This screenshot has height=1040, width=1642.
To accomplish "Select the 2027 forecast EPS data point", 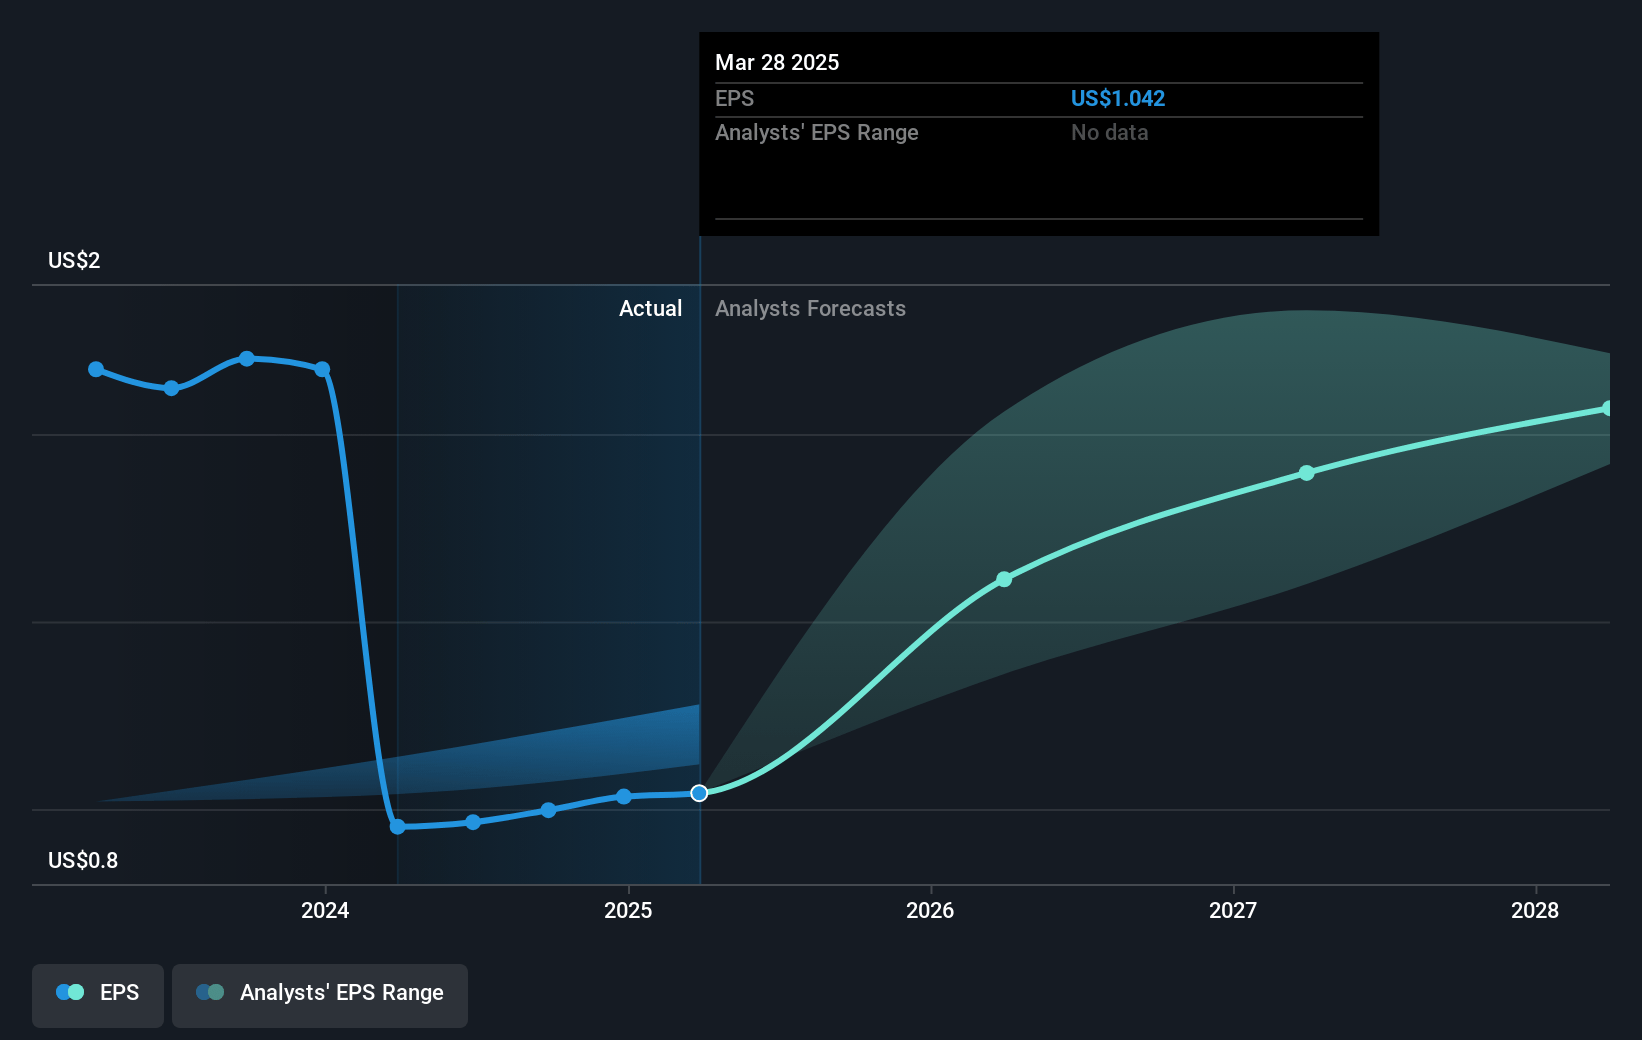I will 1307,473.
